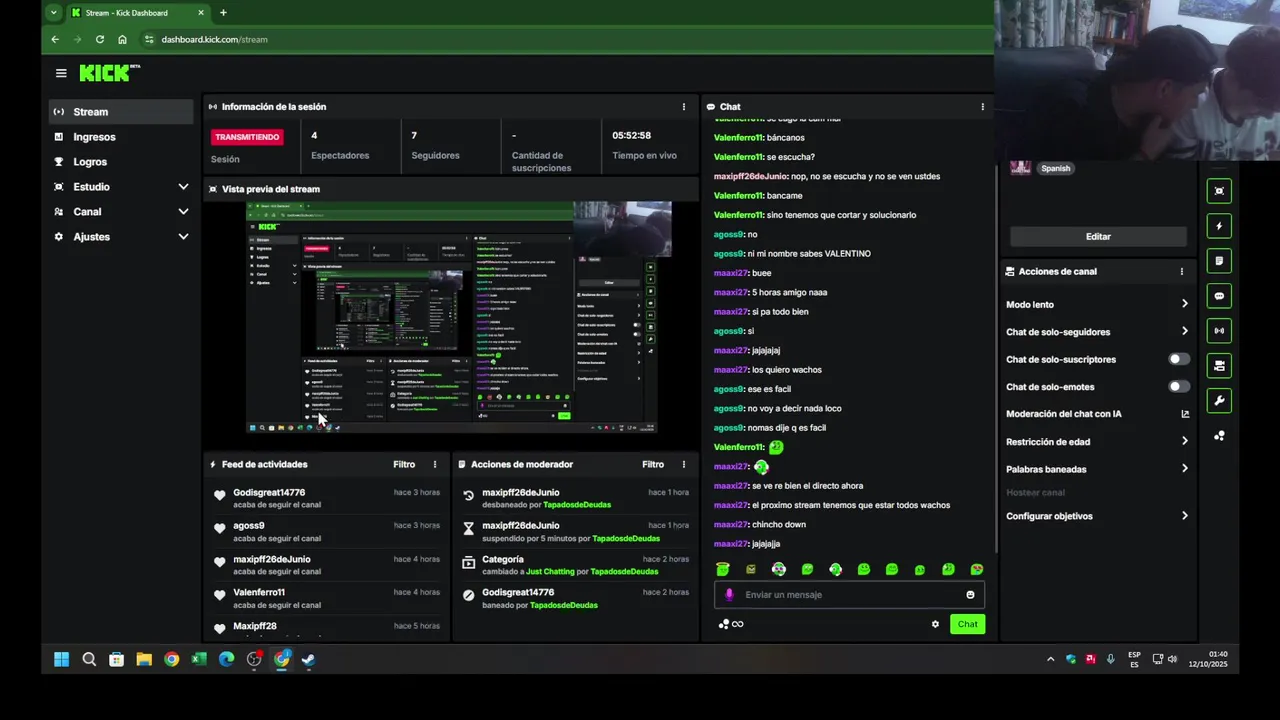Click the browser home button
1280x720 pixels.
tap(122, 39)
